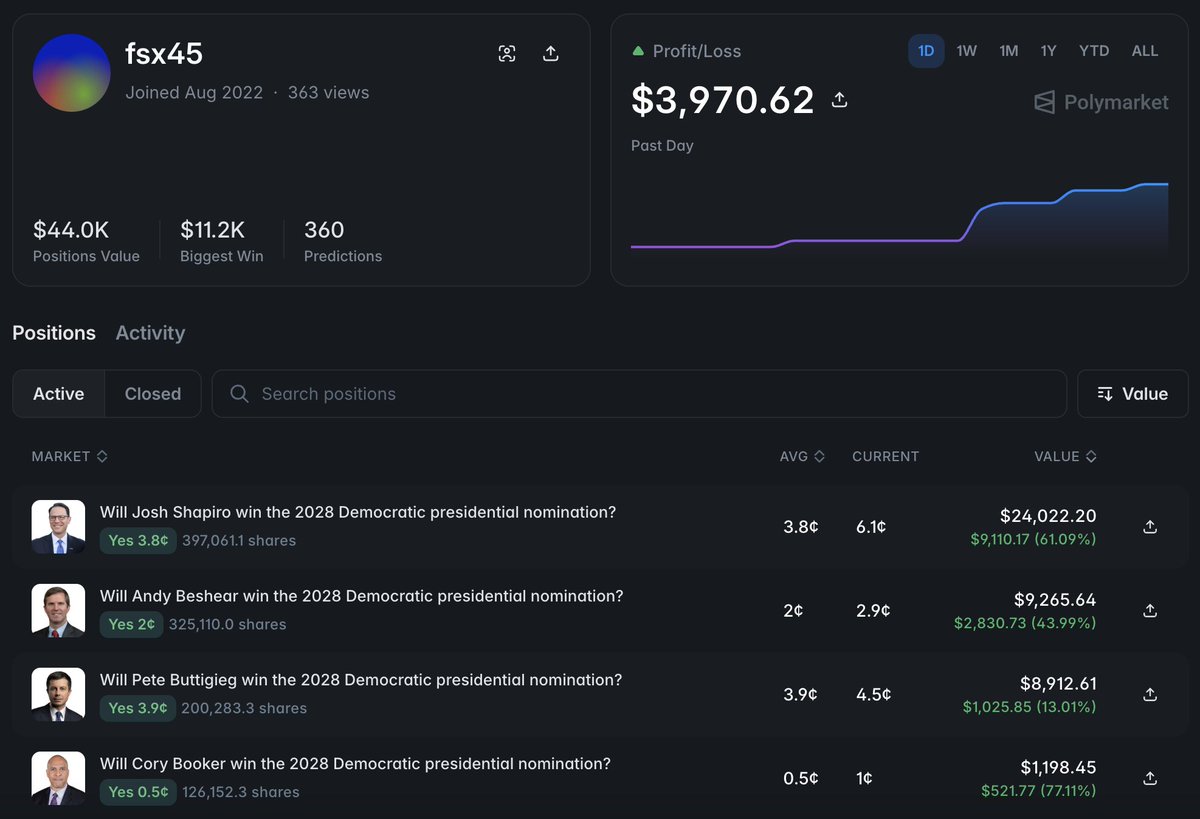
Task: Click the fsx45 gradient avatar
Action: point(71,73)
